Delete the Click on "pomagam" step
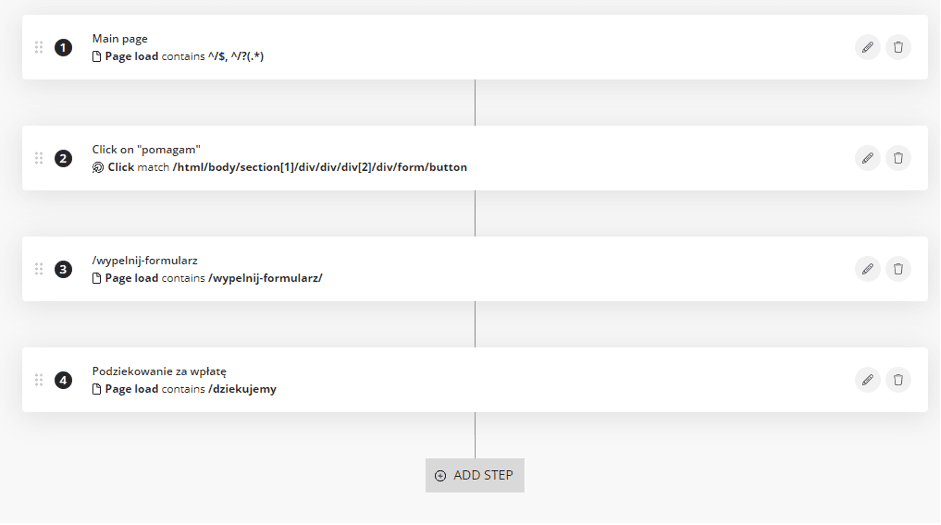941x525 pixels. [x=898, y=158]
